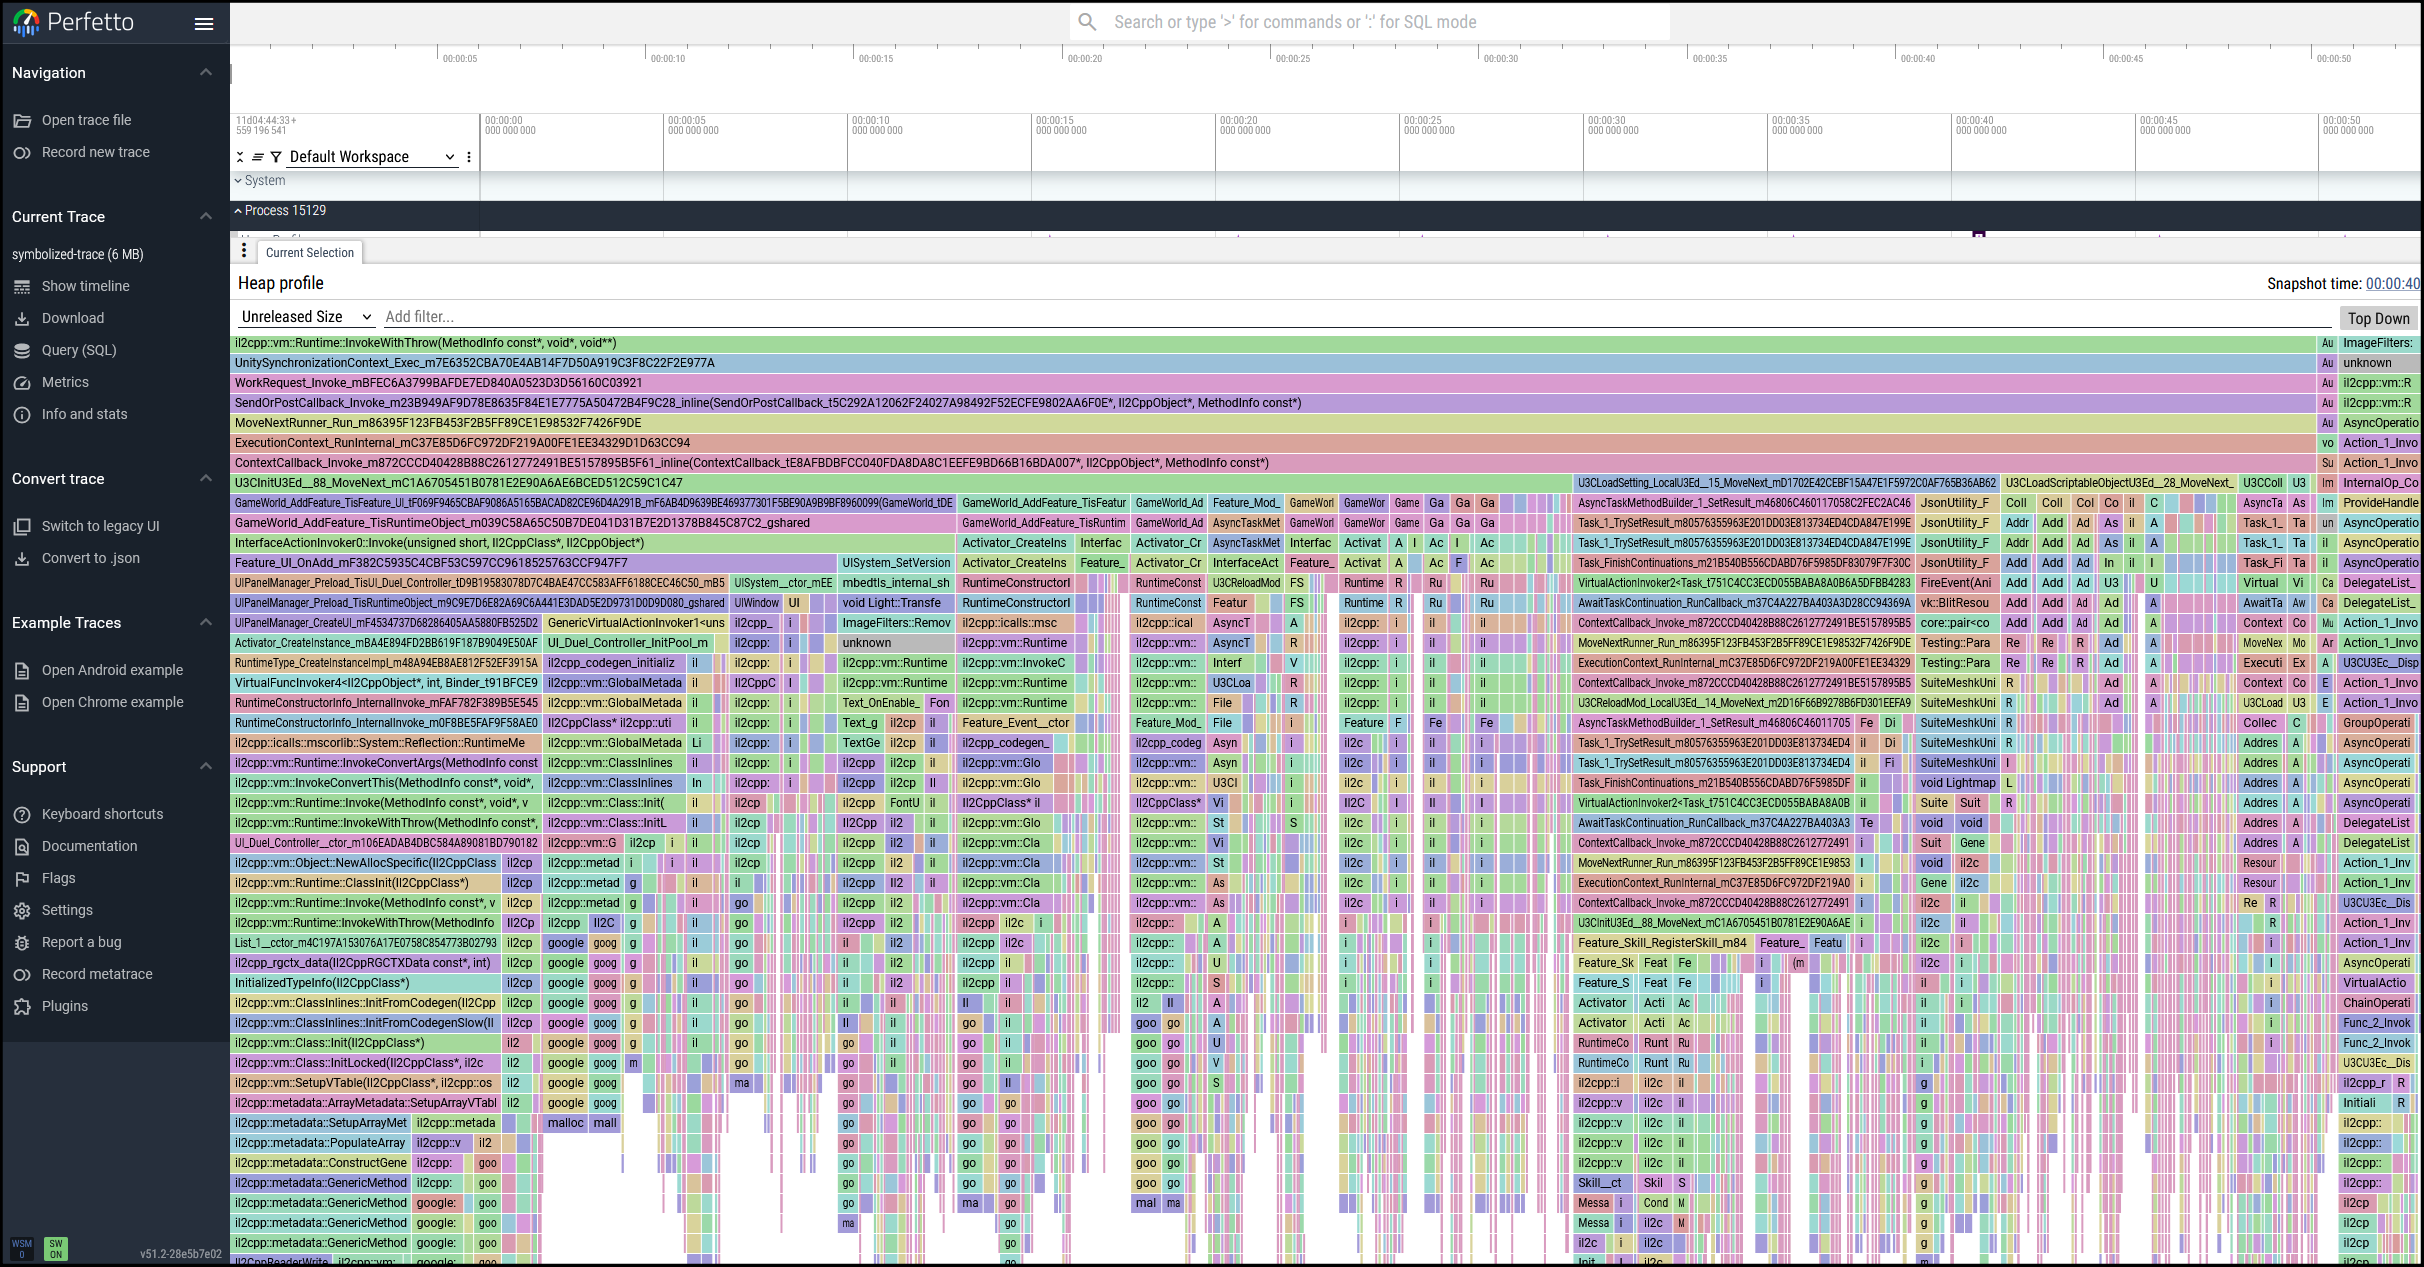Screen dimensions: 2424x1267
Task: Click the Query (SQL) database icon
Action: pos(22,350)
